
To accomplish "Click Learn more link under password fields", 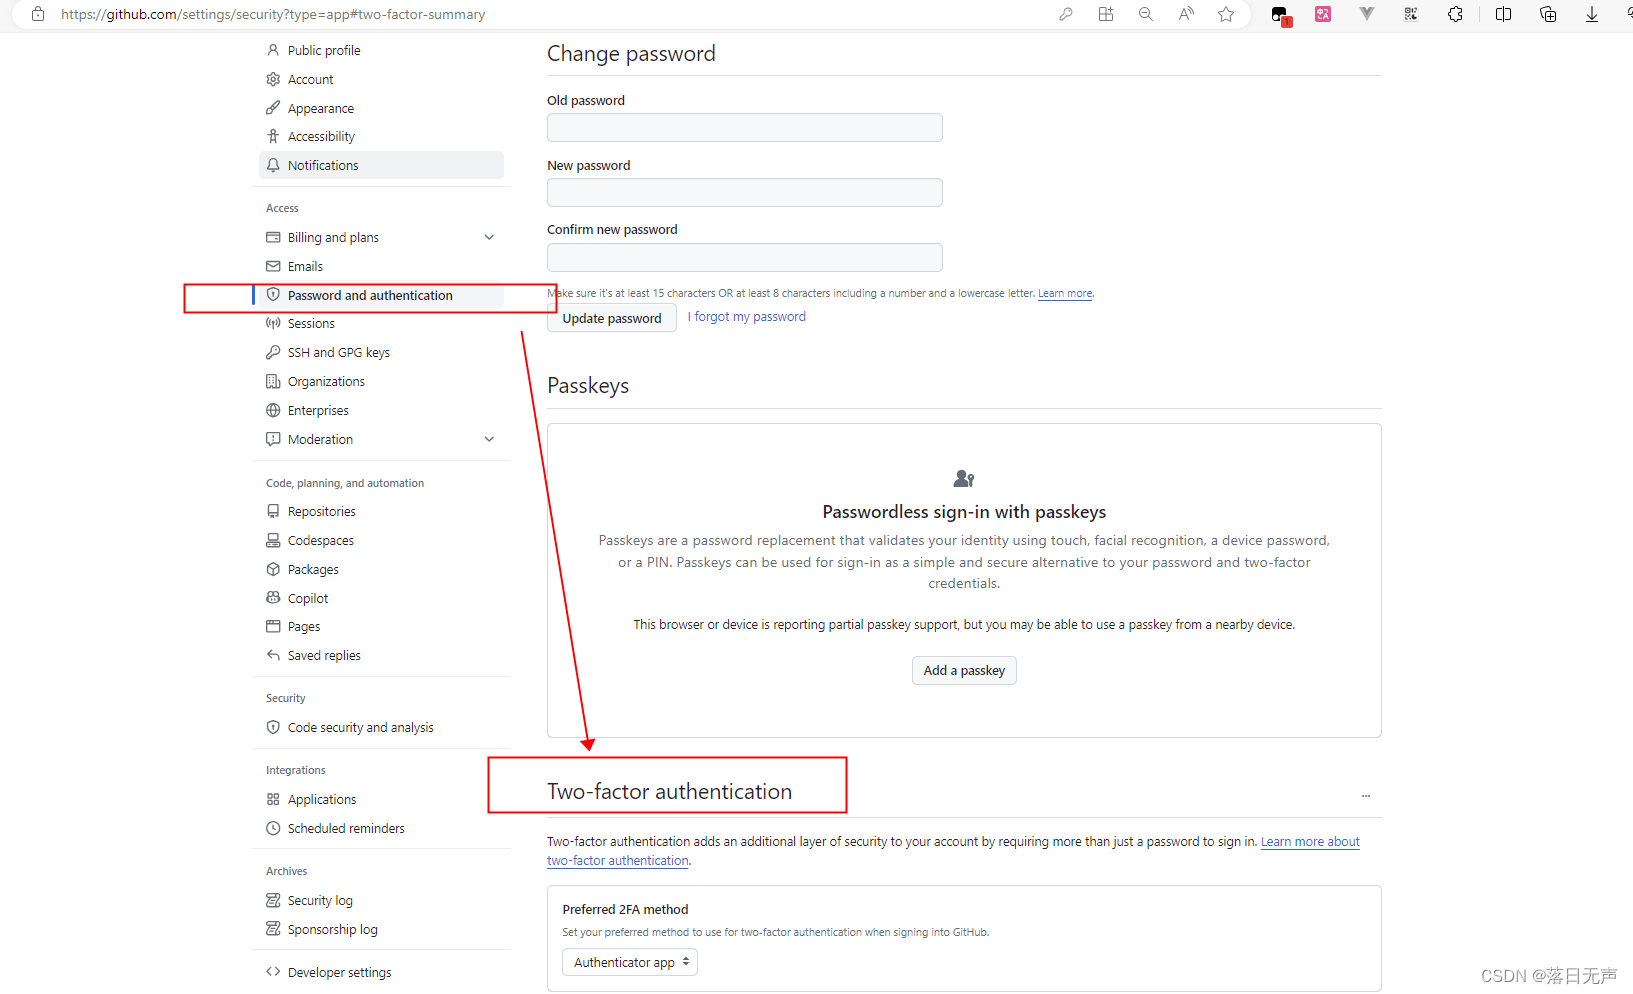I will [1065, 293].
